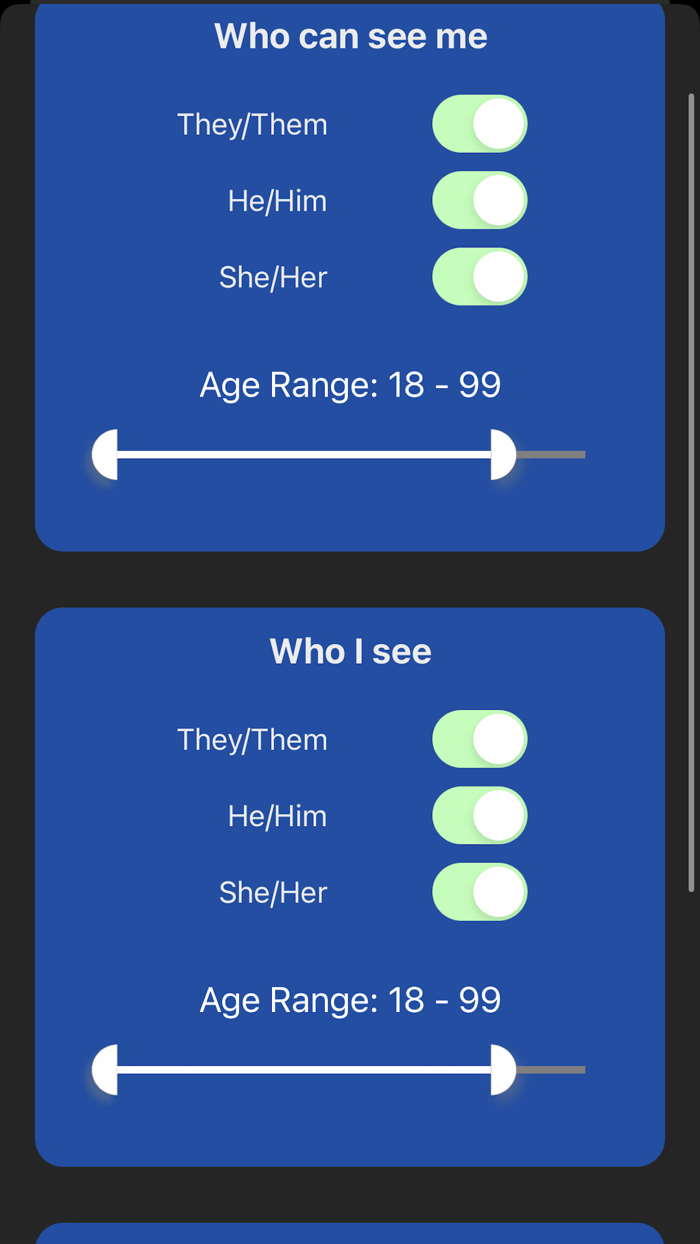Viewport: 700px width, 1244px height.
Task: Disable He/Him switch in Who can see me
Action: click(x=479, y=201)
